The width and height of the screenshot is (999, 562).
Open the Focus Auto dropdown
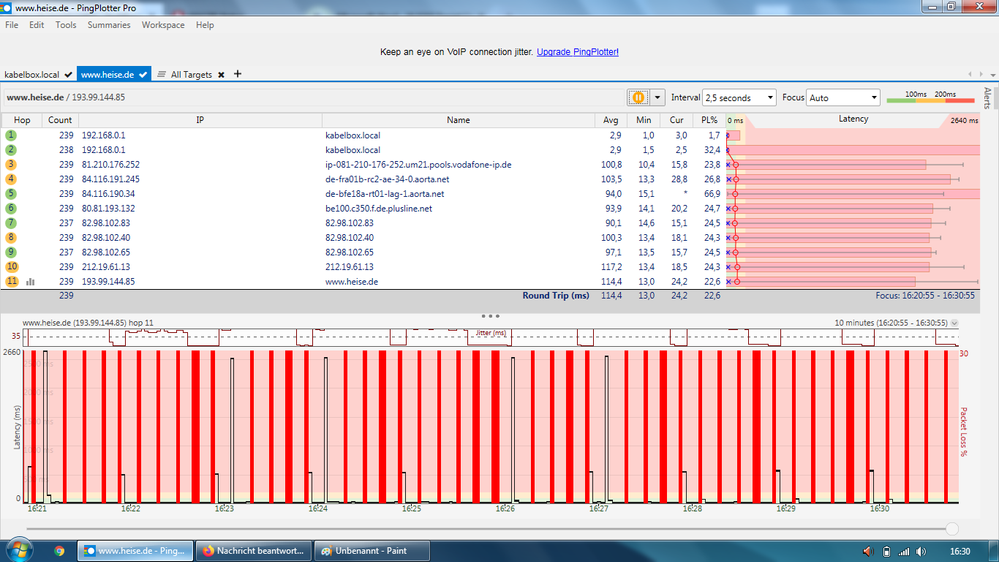pyautogui.click(x=843, y=97)
